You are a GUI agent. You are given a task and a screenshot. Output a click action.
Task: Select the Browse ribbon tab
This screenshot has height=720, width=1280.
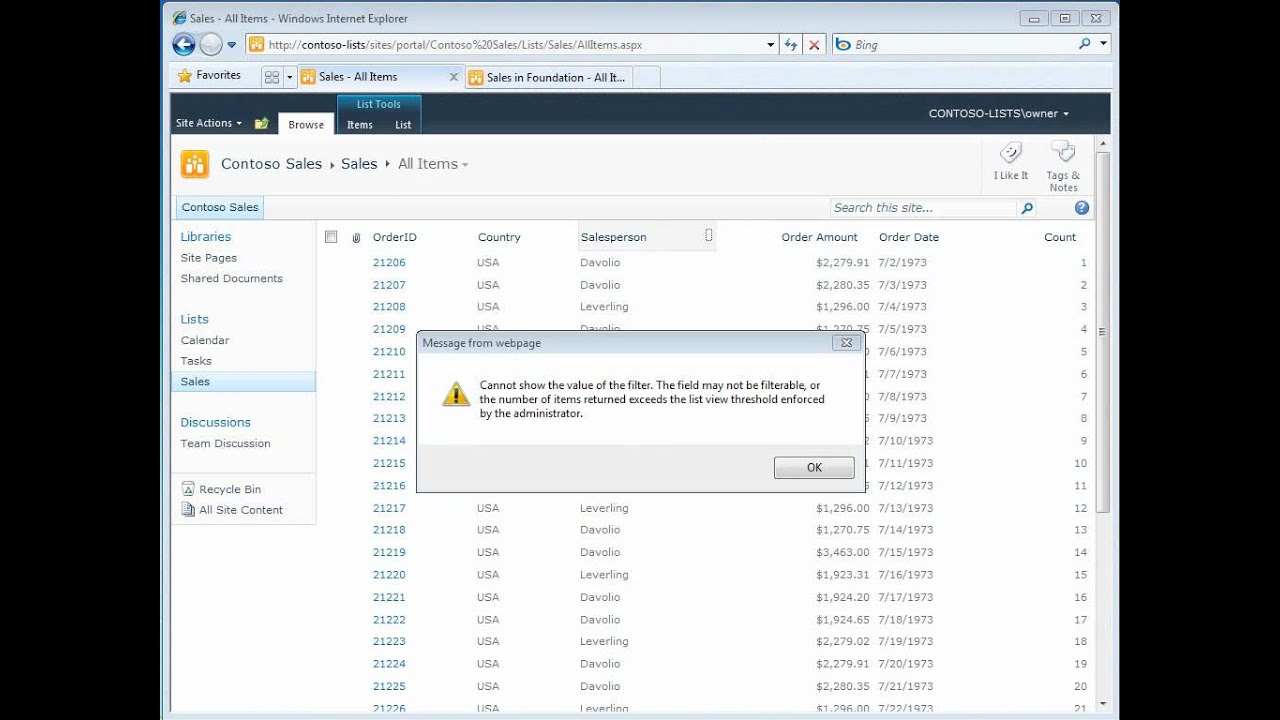[306, 125]
